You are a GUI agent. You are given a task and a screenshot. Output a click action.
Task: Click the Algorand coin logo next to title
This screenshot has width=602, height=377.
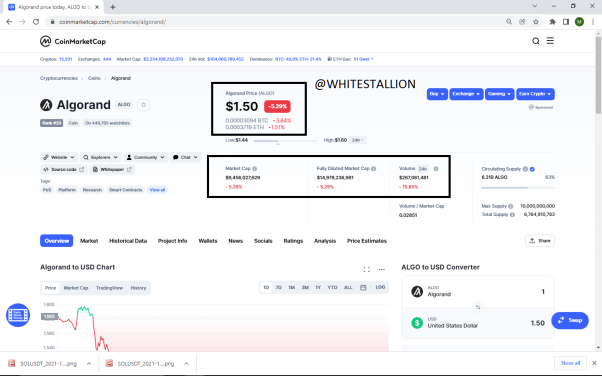coord(46,105)
